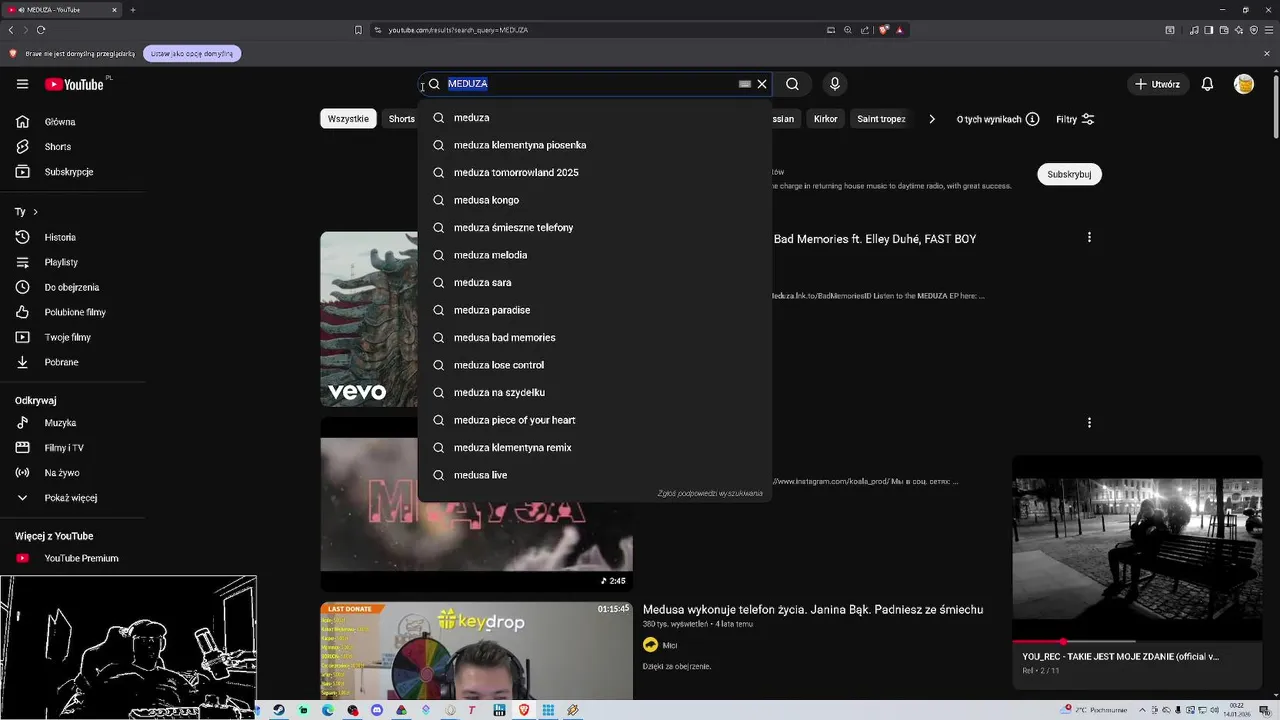Open the Brave Shields lion icon
Screen dimensions: 1280x720
point(884,30)
